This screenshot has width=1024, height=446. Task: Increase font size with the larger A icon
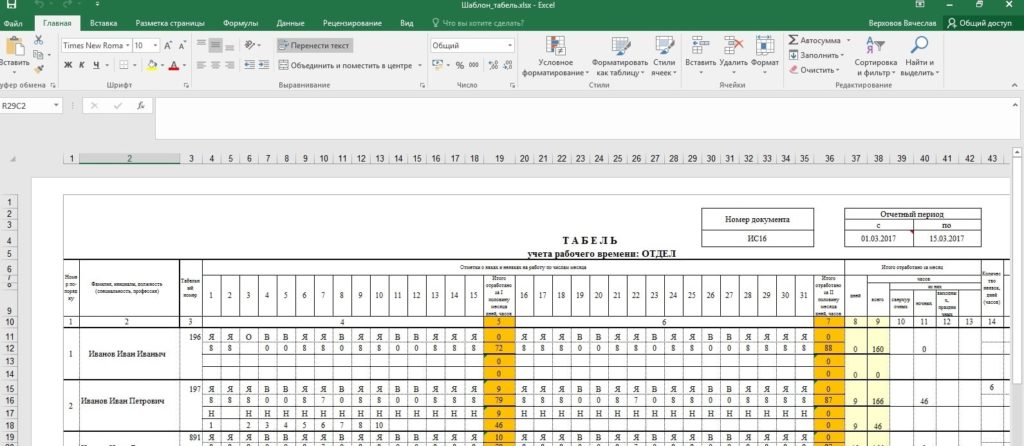[168, 46]
